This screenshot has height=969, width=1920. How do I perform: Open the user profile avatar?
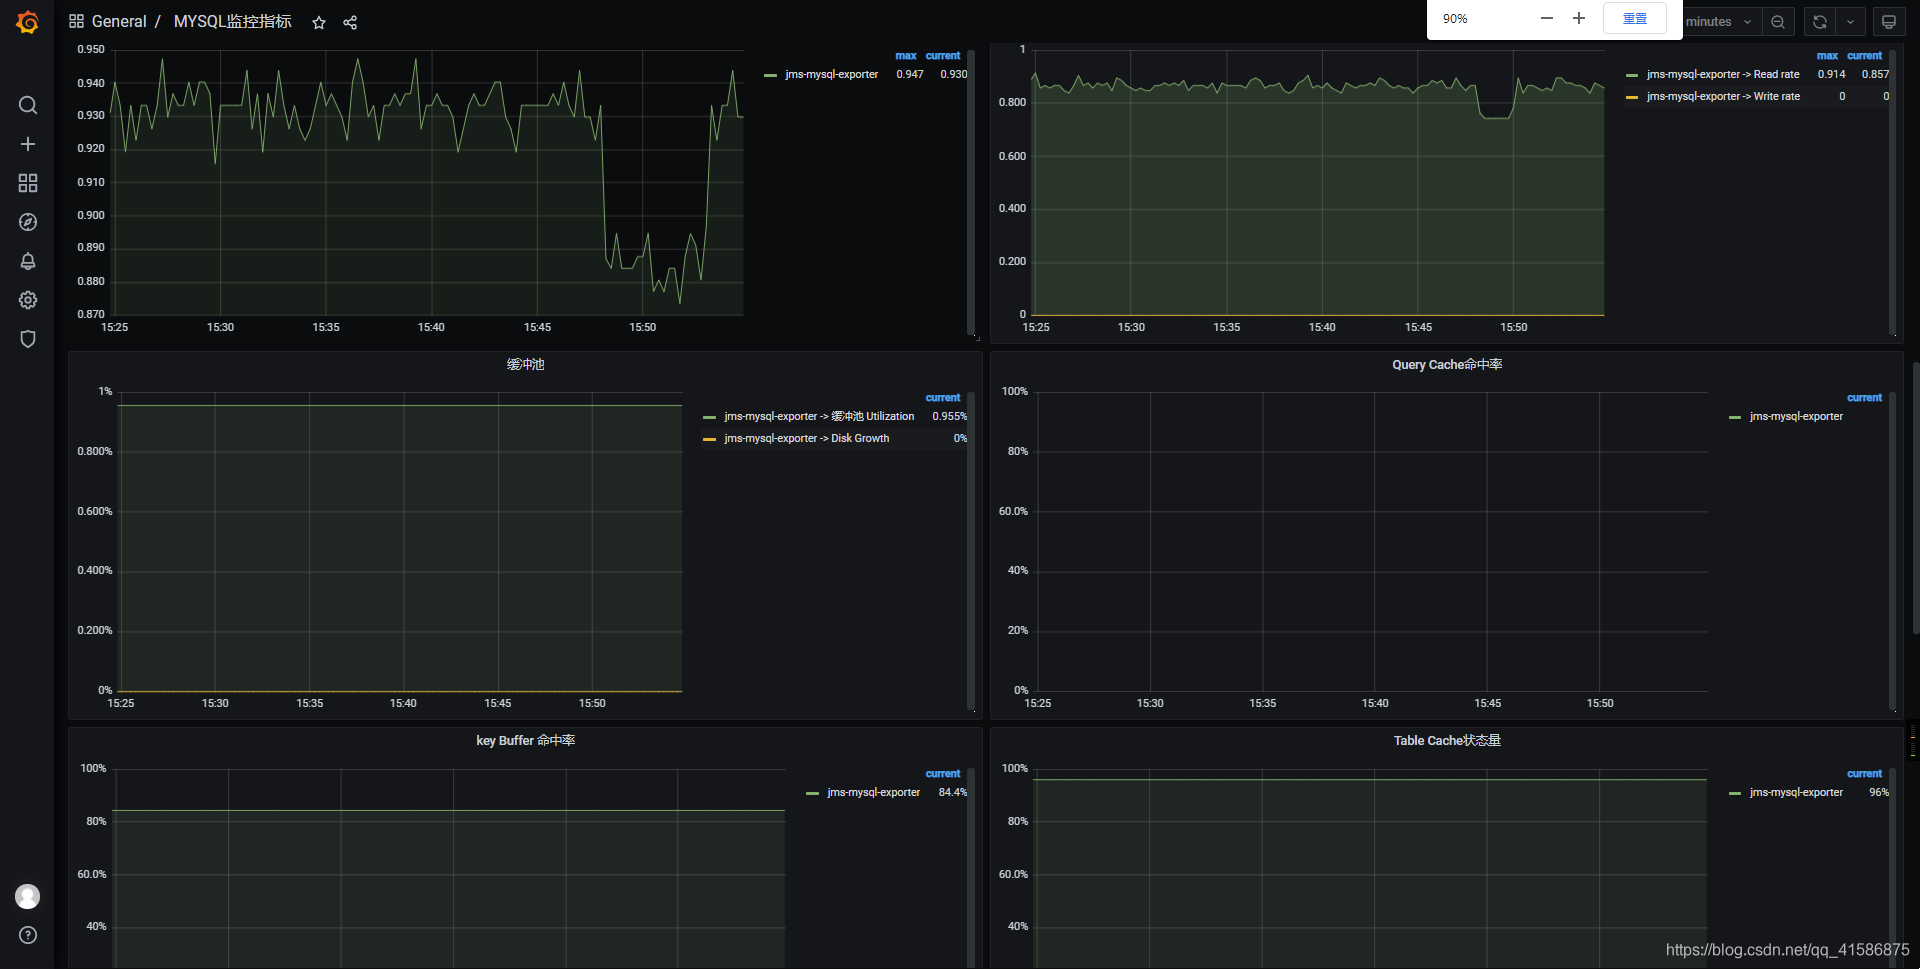(x=28, y=896)
